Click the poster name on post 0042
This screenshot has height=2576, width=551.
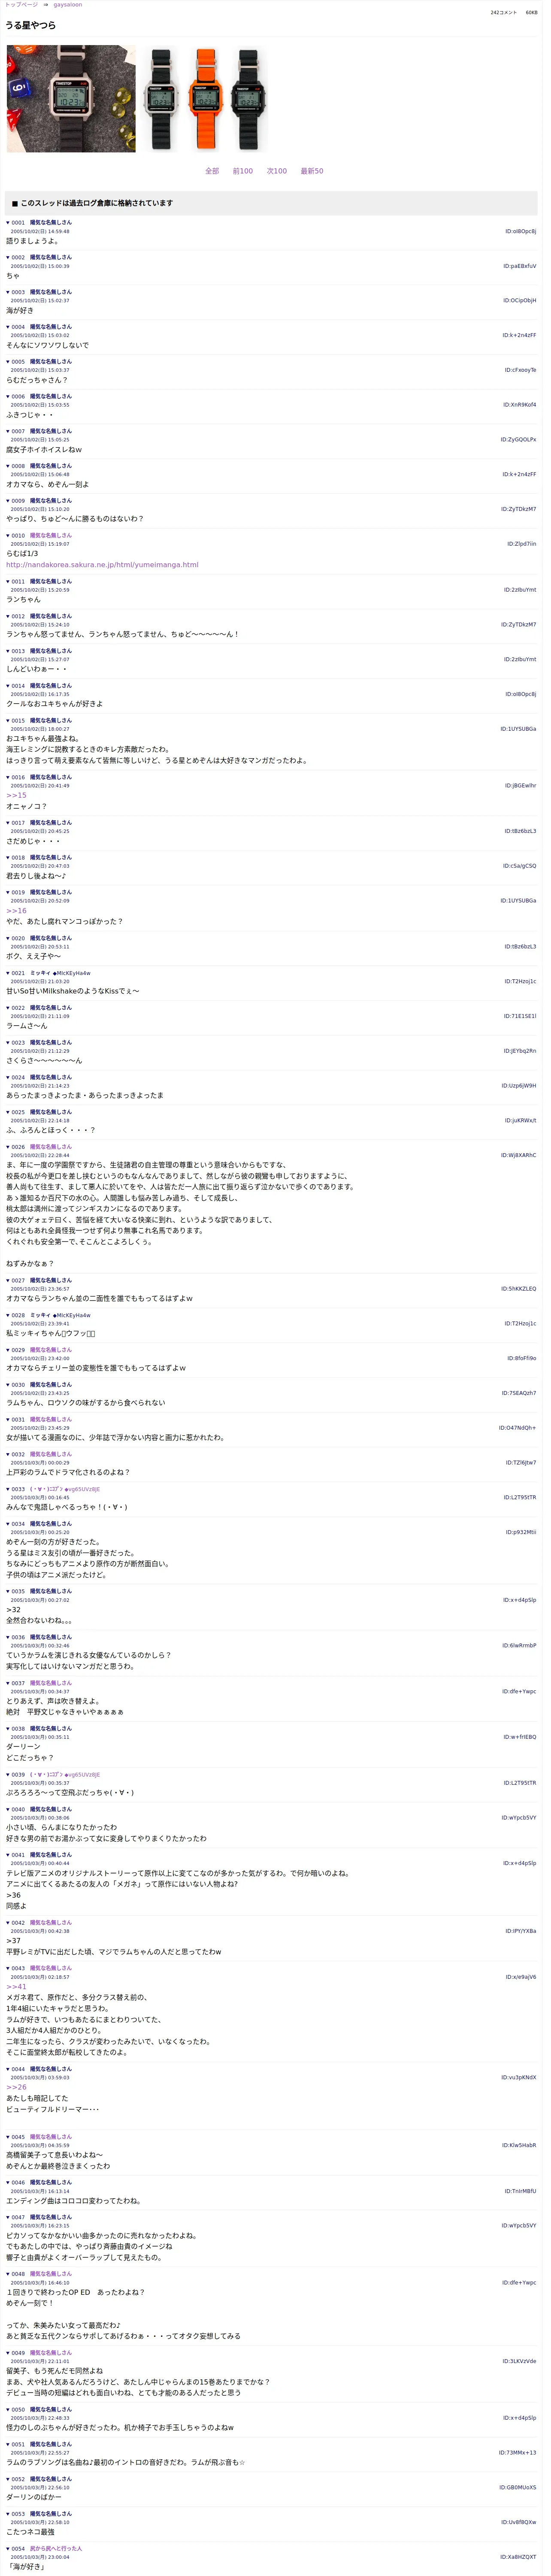tap(51, 1922)
